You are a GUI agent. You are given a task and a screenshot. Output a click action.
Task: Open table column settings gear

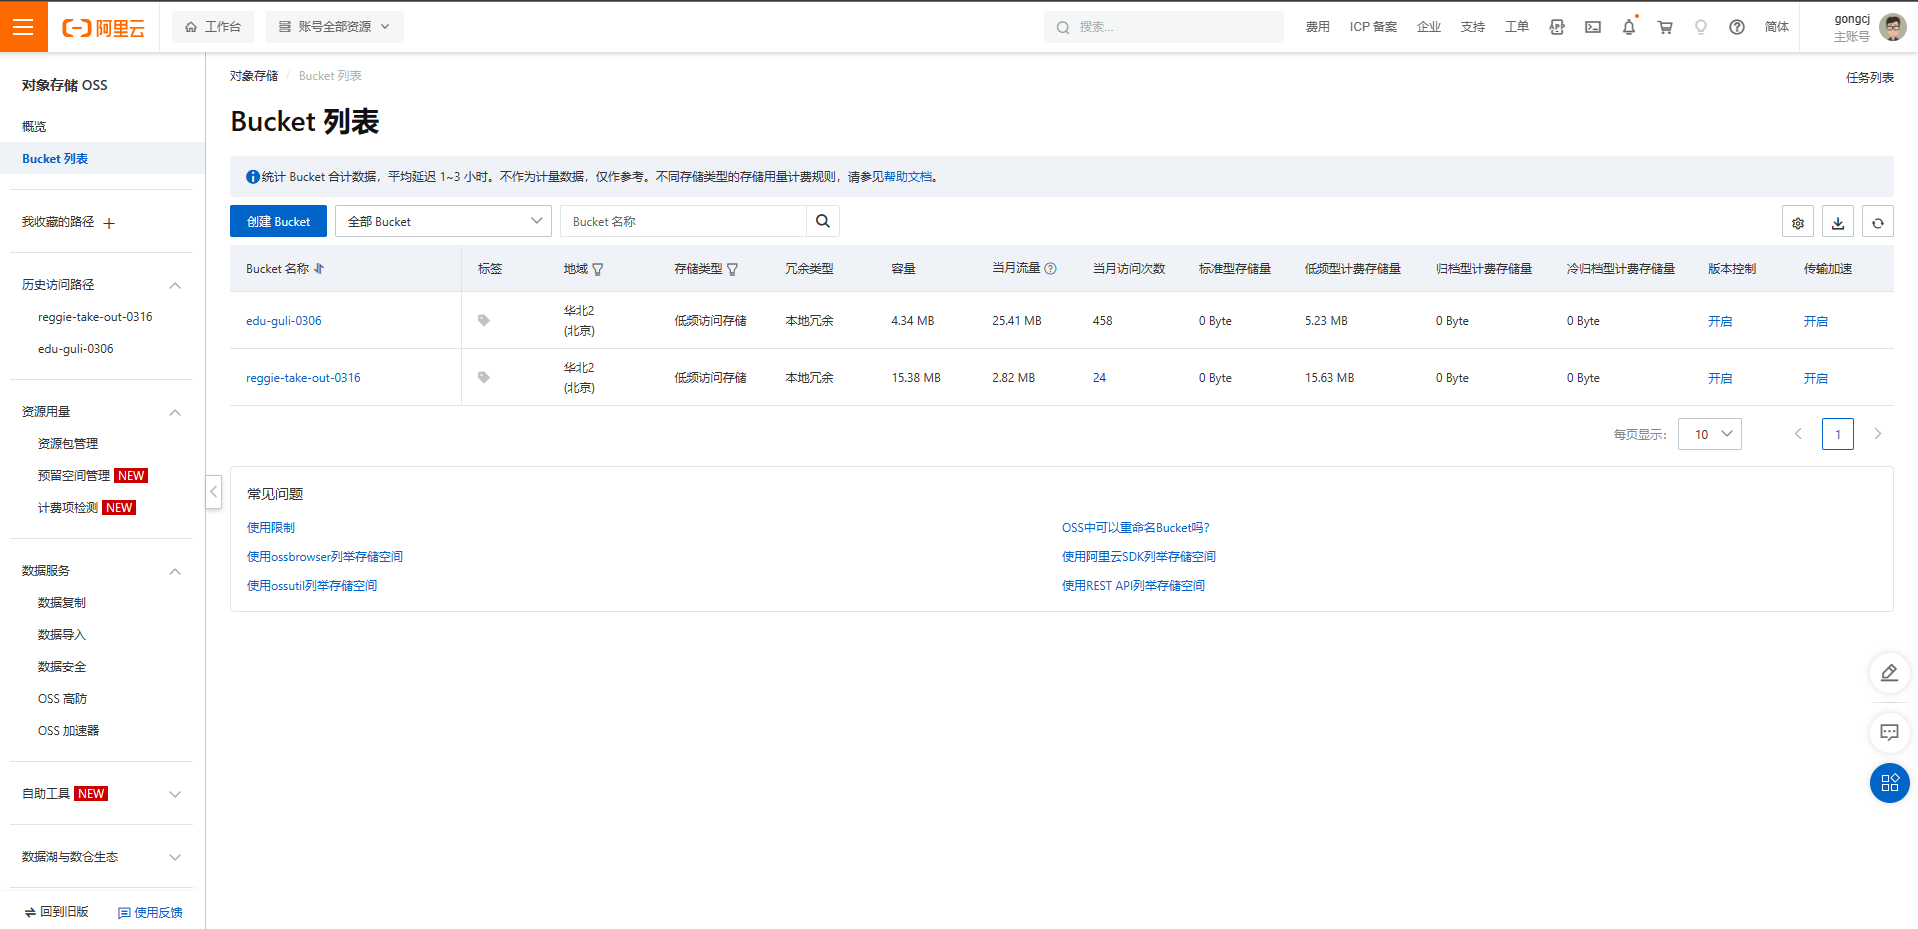pos(1797,222)
